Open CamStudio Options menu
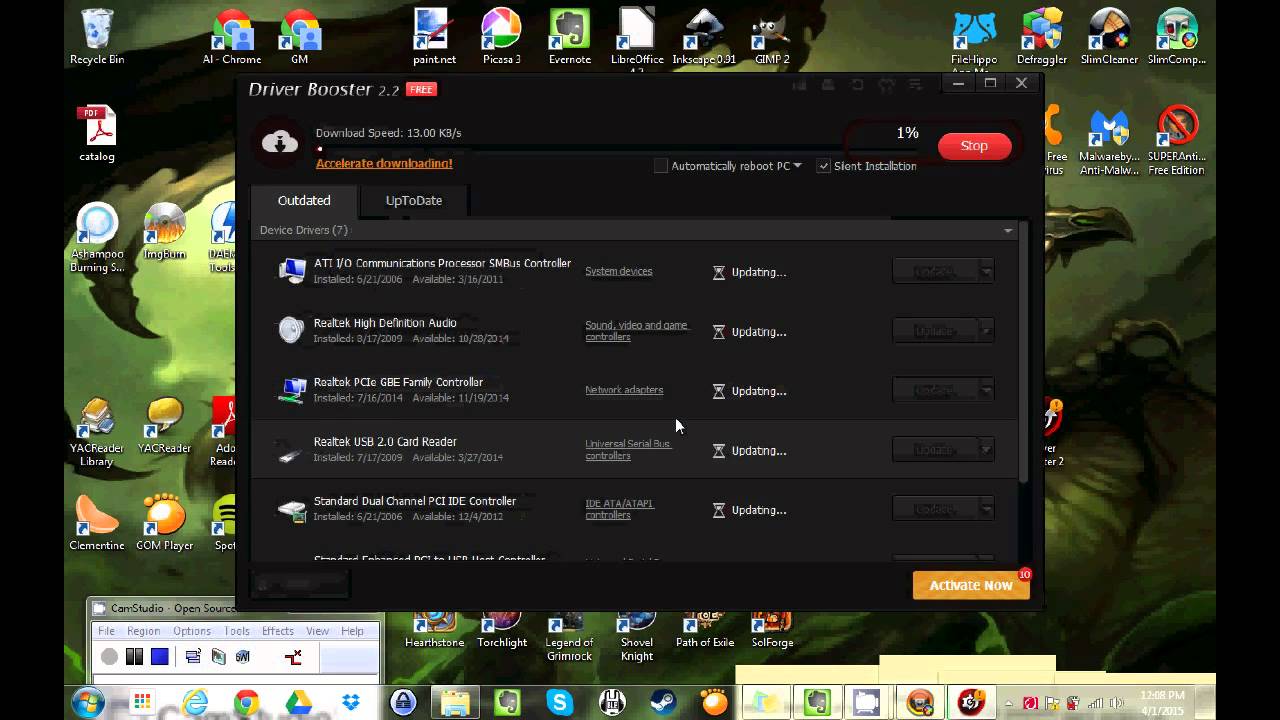The image size is (1280, 720). 192,631
